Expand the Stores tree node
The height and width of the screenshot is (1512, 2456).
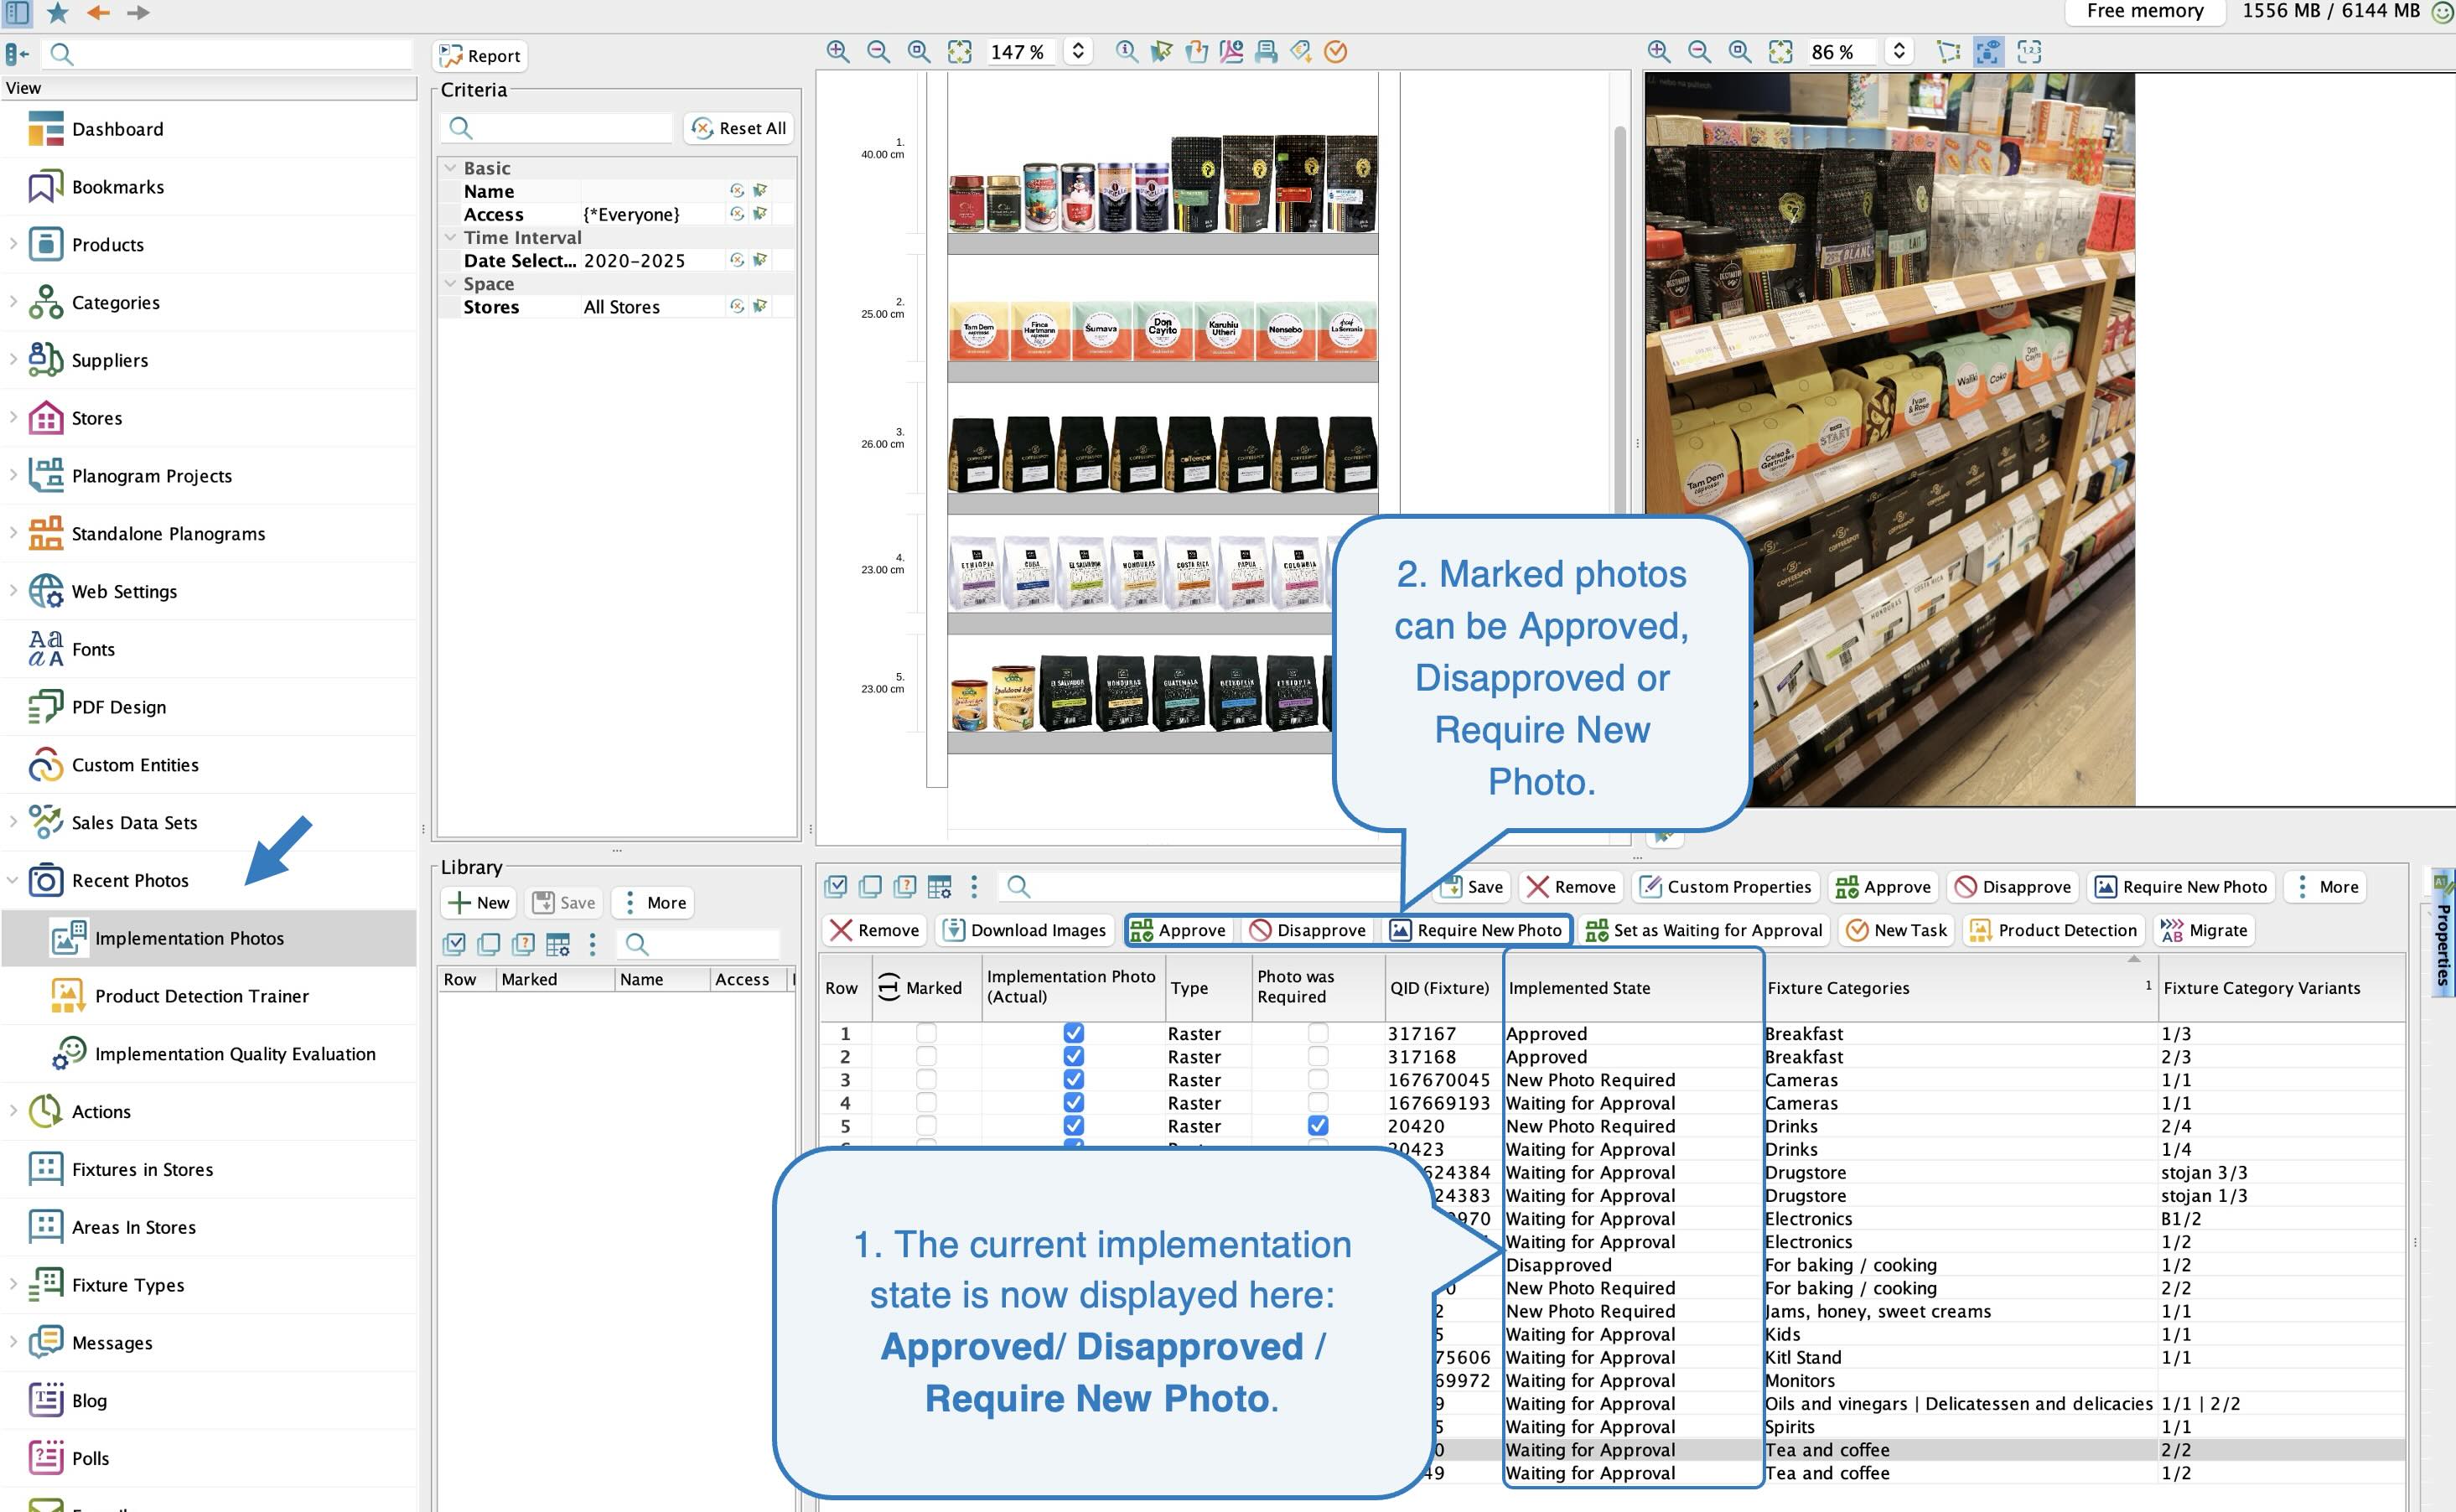(x=13, y=417)
